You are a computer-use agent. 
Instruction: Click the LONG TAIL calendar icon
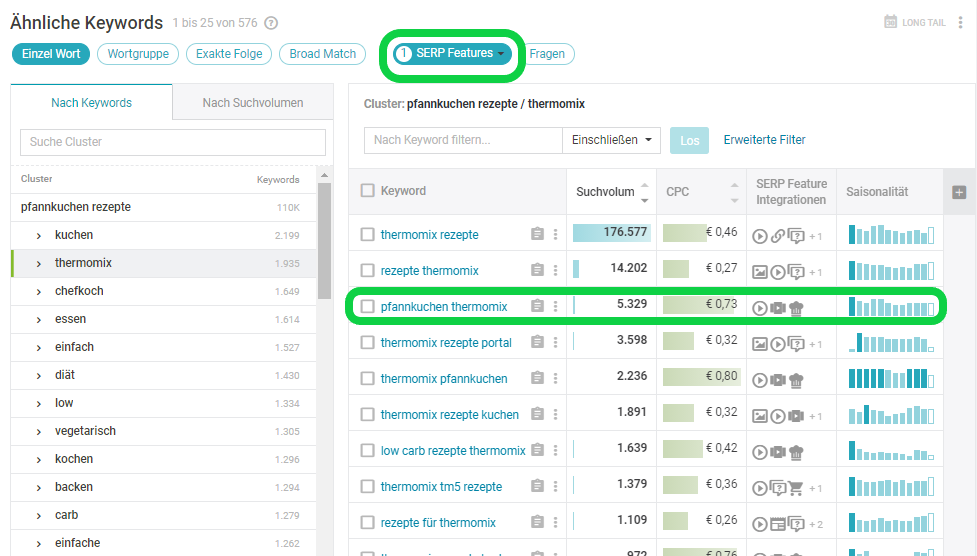click(890, 22)
